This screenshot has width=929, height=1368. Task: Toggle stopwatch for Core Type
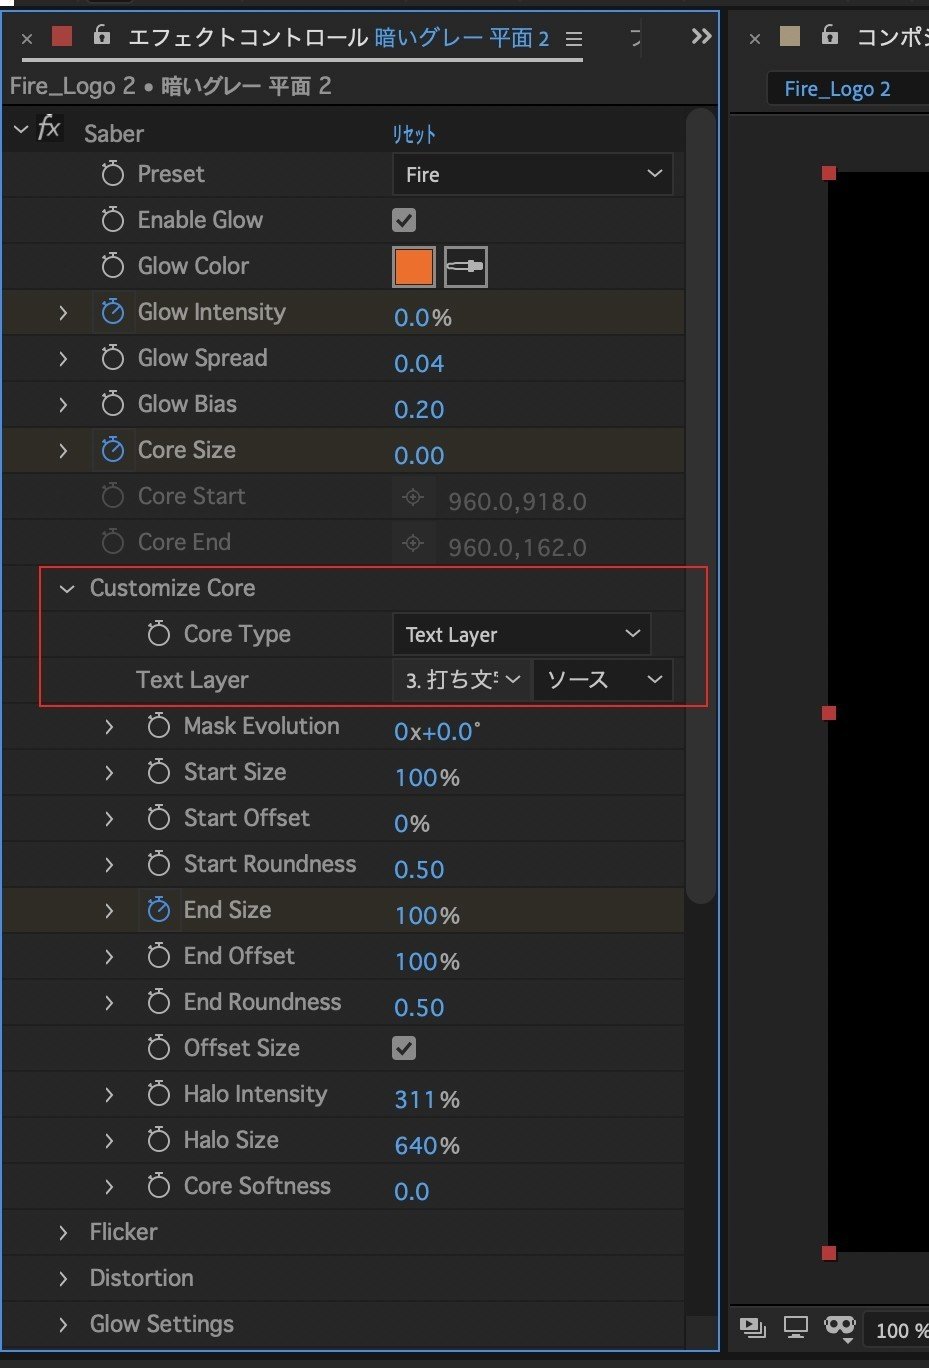coord(159,634)
